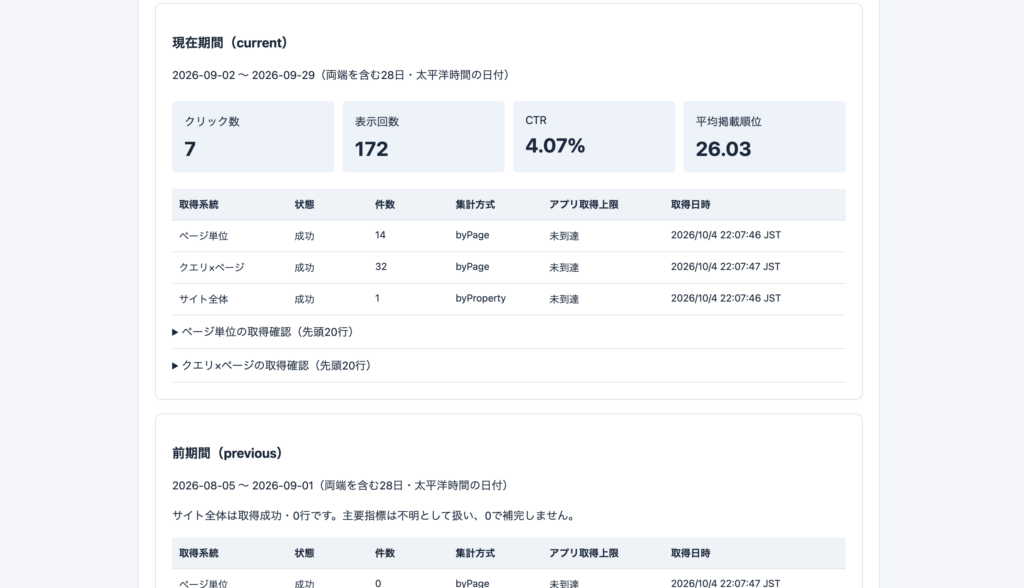Click アプリ取得上限 header in current period table
Viewport: 1024px width, 588px height.
pyautogui.click(x=584, y=204)
